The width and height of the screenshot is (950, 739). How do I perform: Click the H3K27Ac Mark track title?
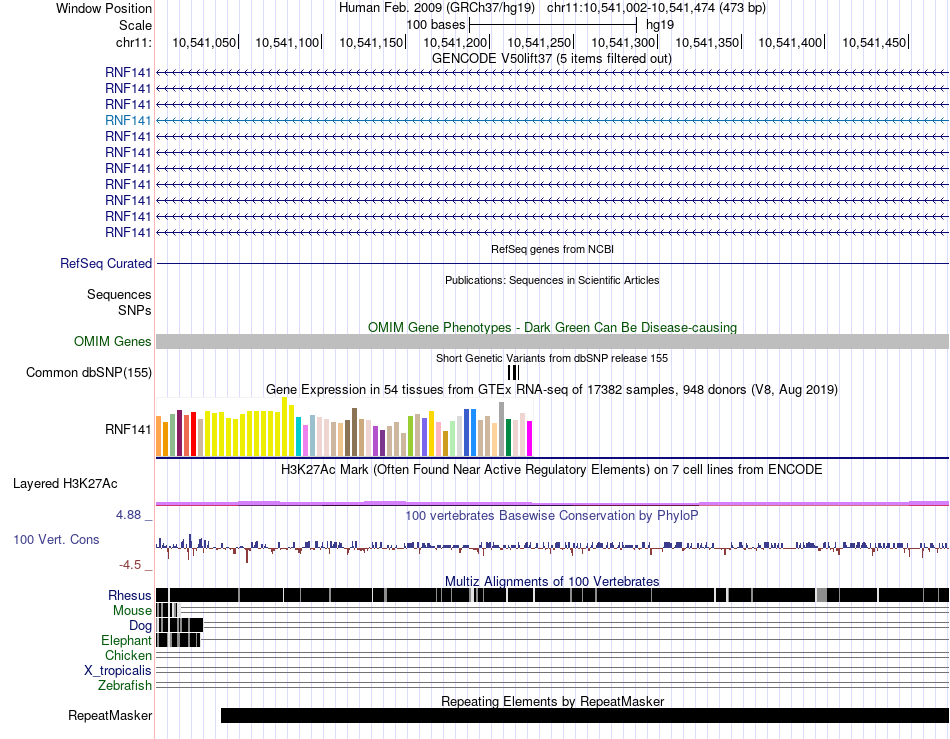coord(552,469)
